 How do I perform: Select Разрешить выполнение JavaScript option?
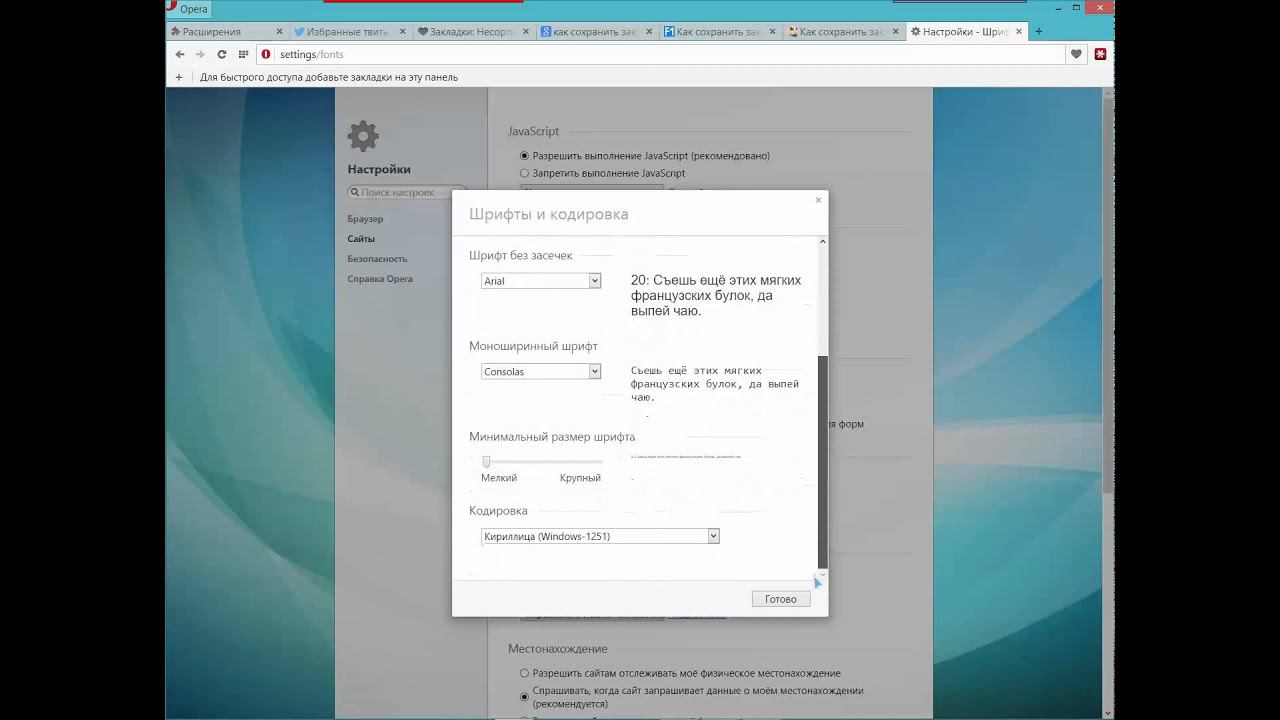coord(524,156)
